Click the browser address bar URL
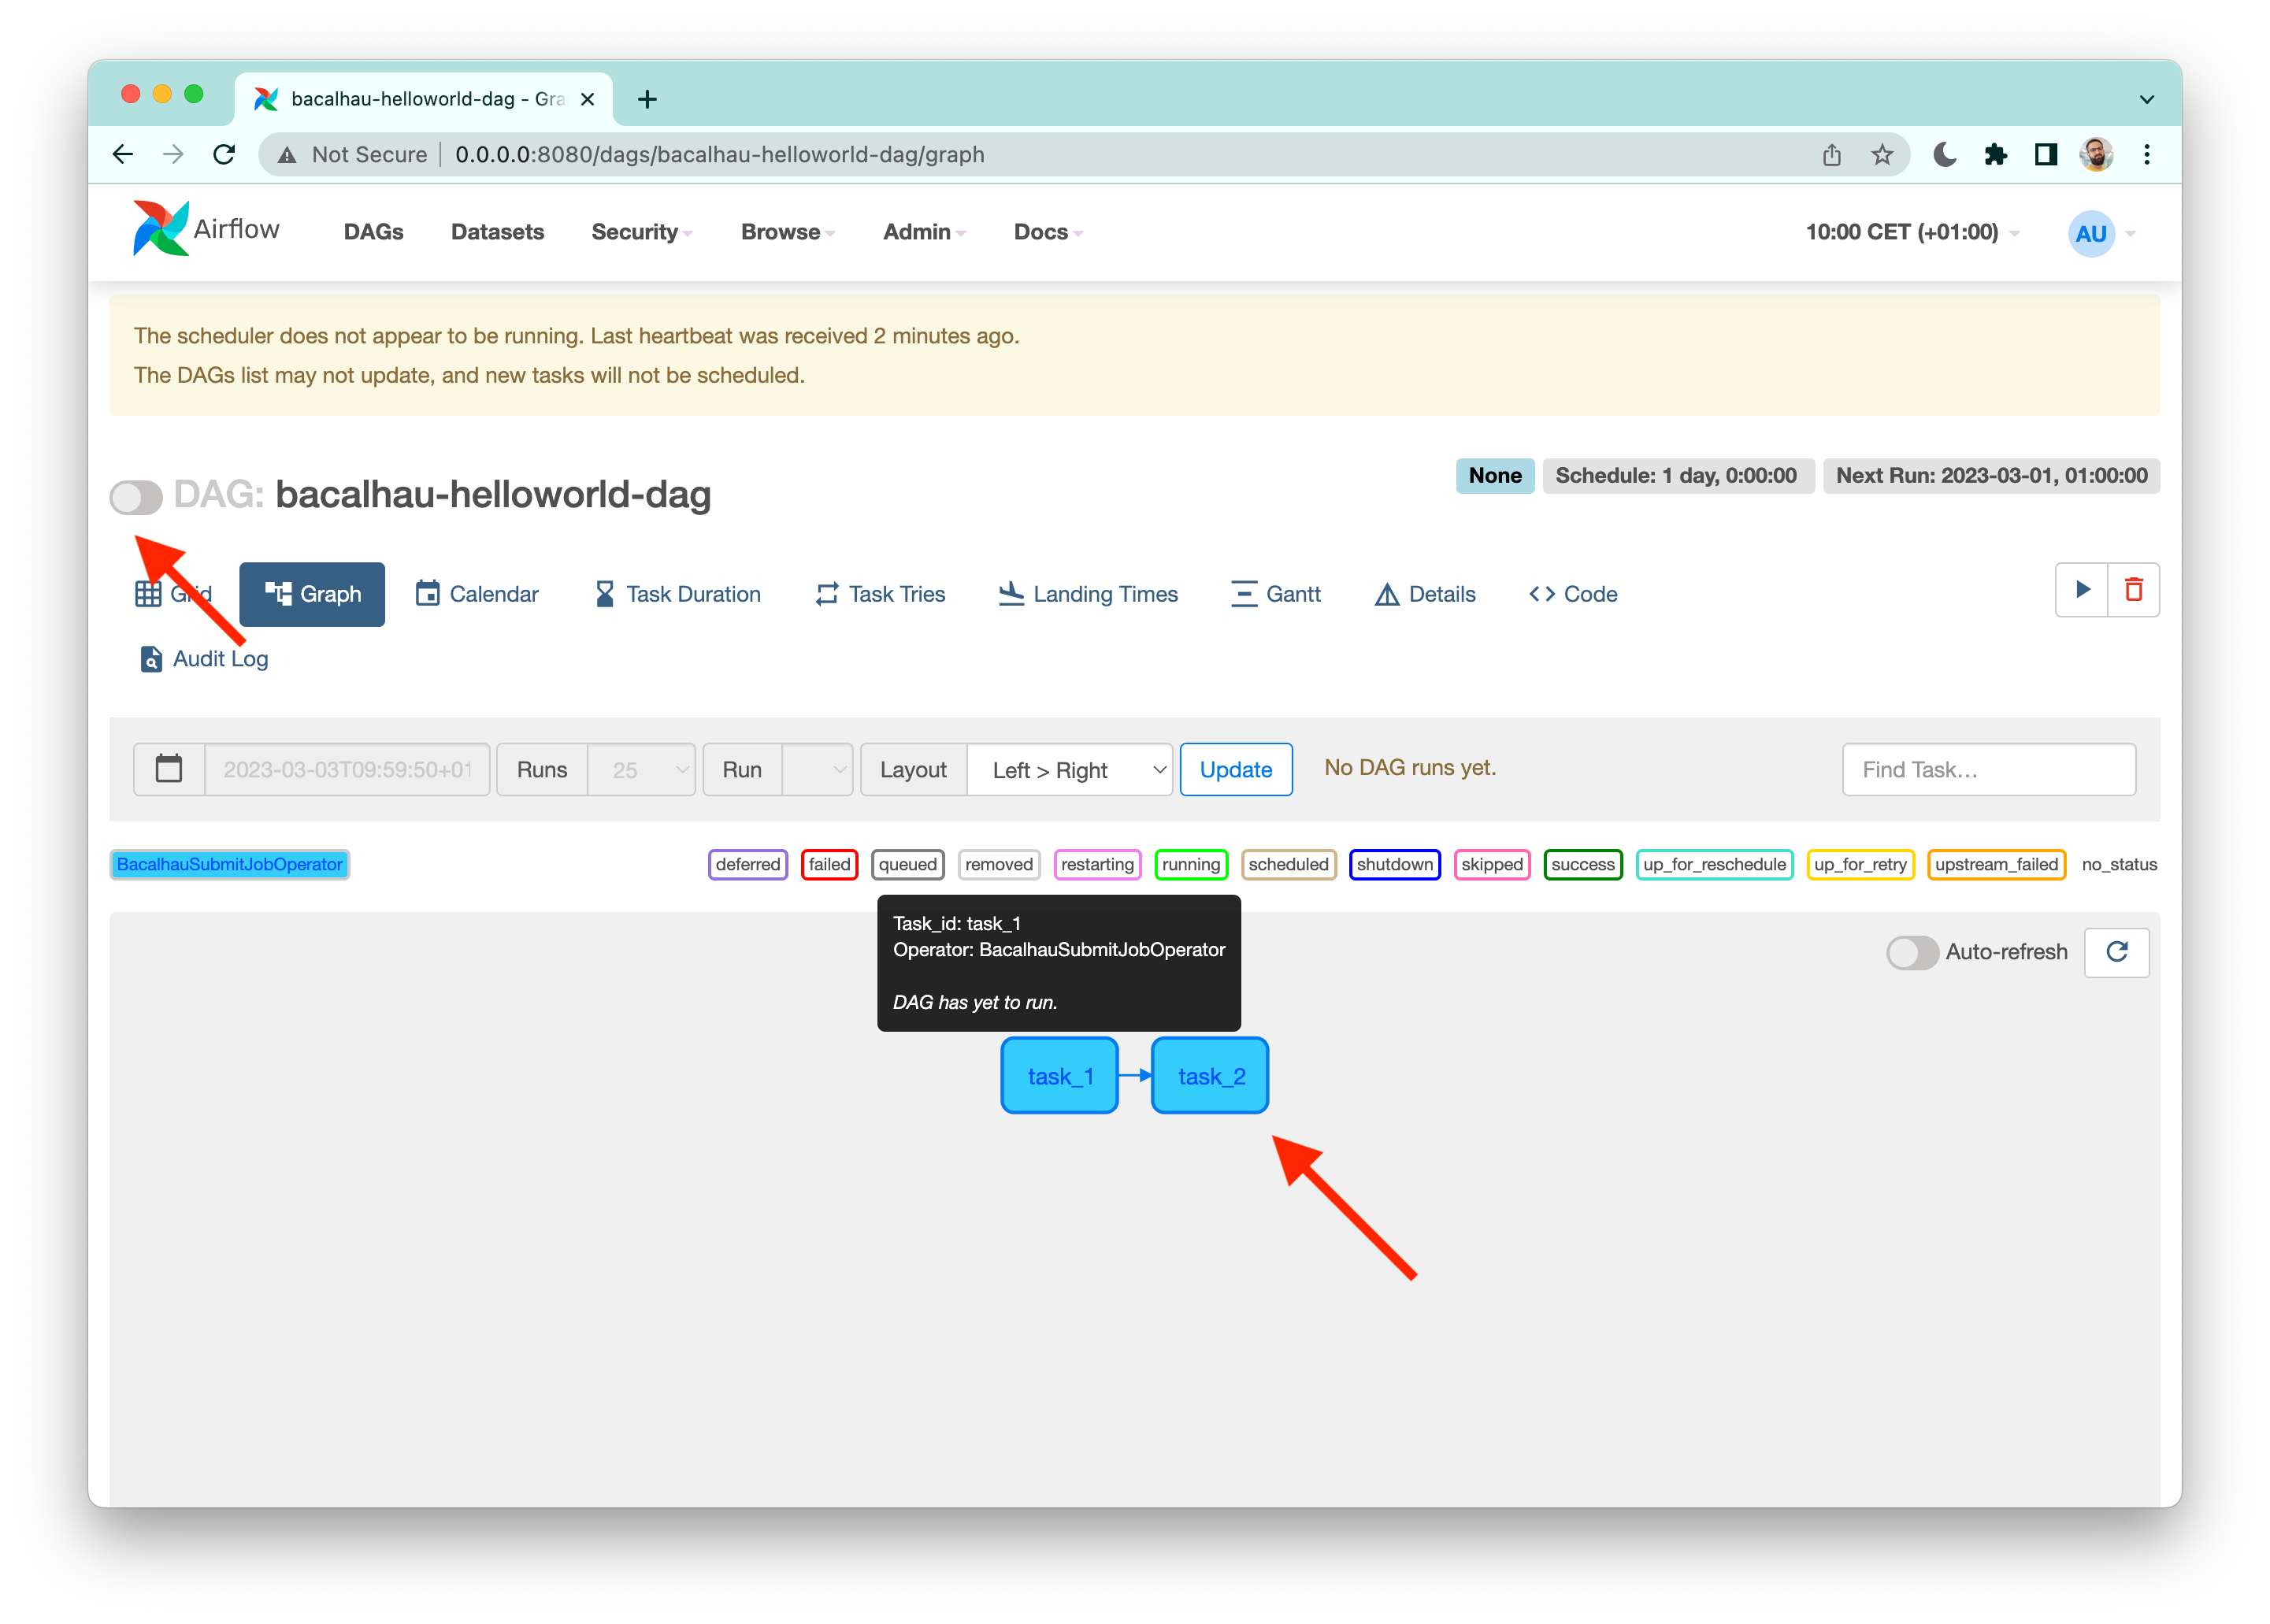The image size is (2270, 1624). (719, 155)
